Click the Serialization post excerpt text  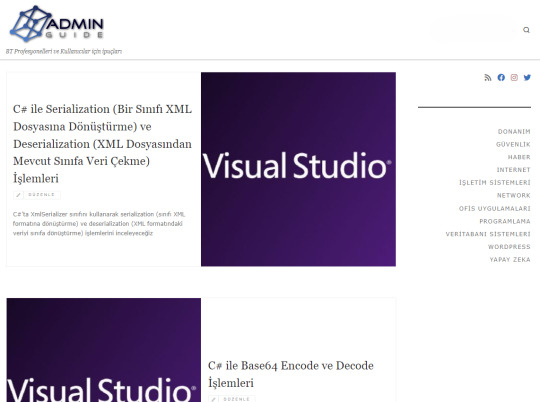point(99,224)
